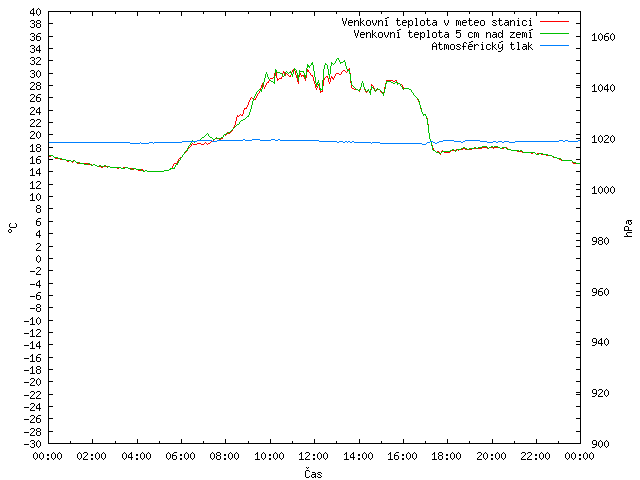Click the 'Čas' x-axis title
The image size is (640, 480).
click(x=313, y=473)
